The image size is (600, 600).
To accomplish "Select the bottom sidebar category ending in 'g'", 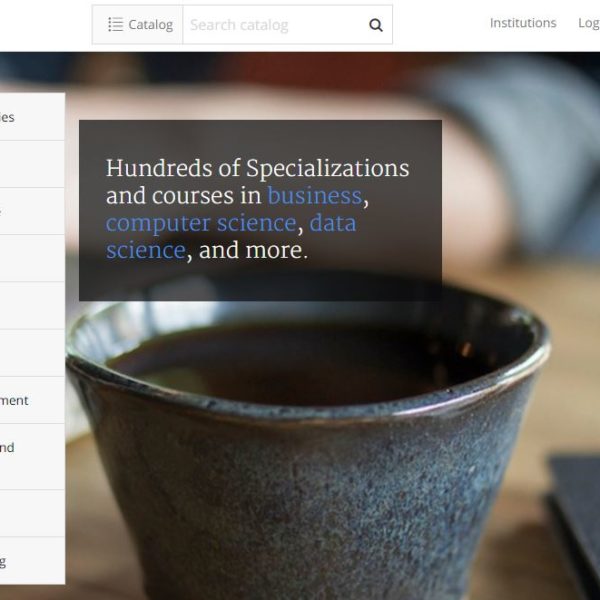I will pyautogui.click(x=32, y=561).
